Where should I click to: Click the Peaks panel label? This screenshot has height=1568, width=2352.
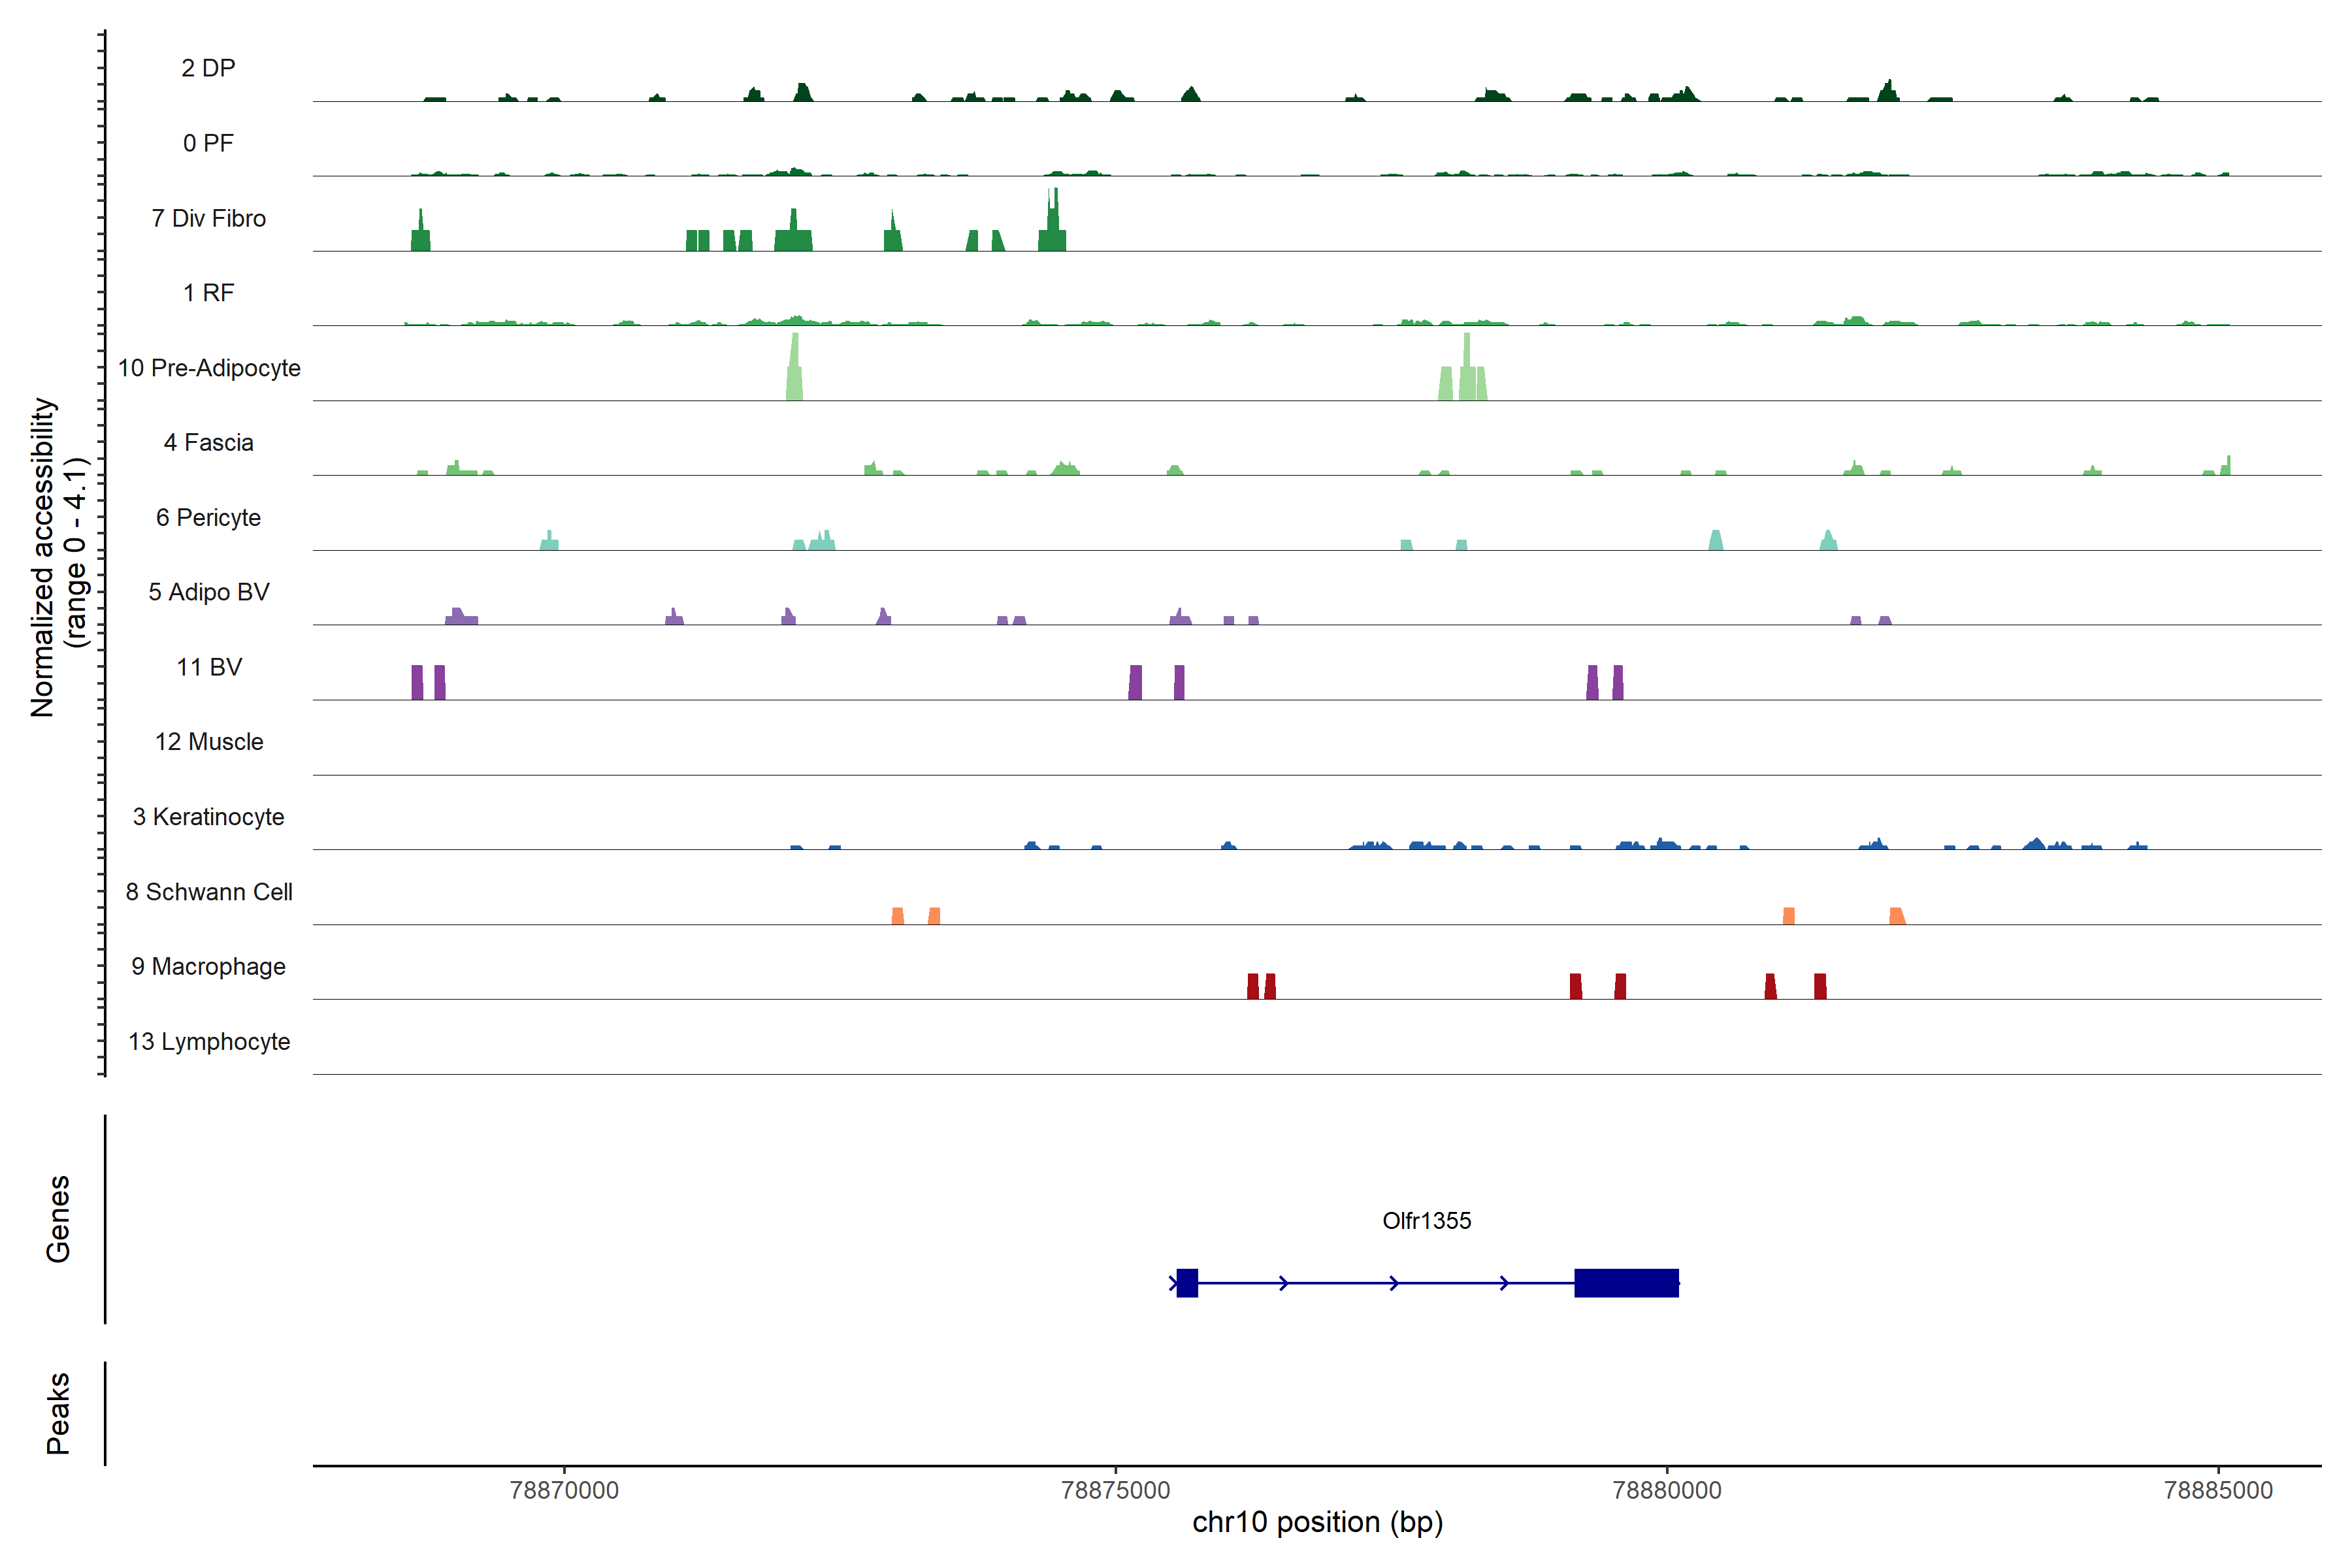(58, 1413)
